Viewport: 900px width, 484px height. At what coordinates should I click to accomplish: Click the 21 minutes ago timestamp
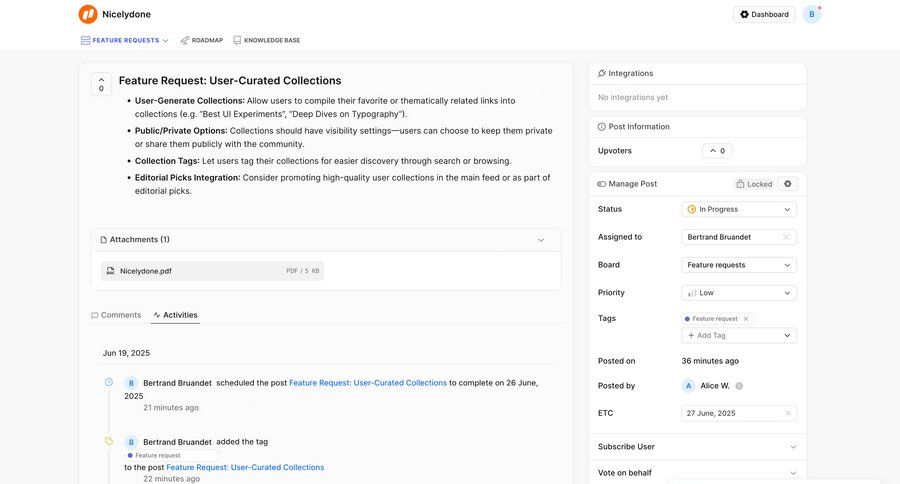point(171,408)
